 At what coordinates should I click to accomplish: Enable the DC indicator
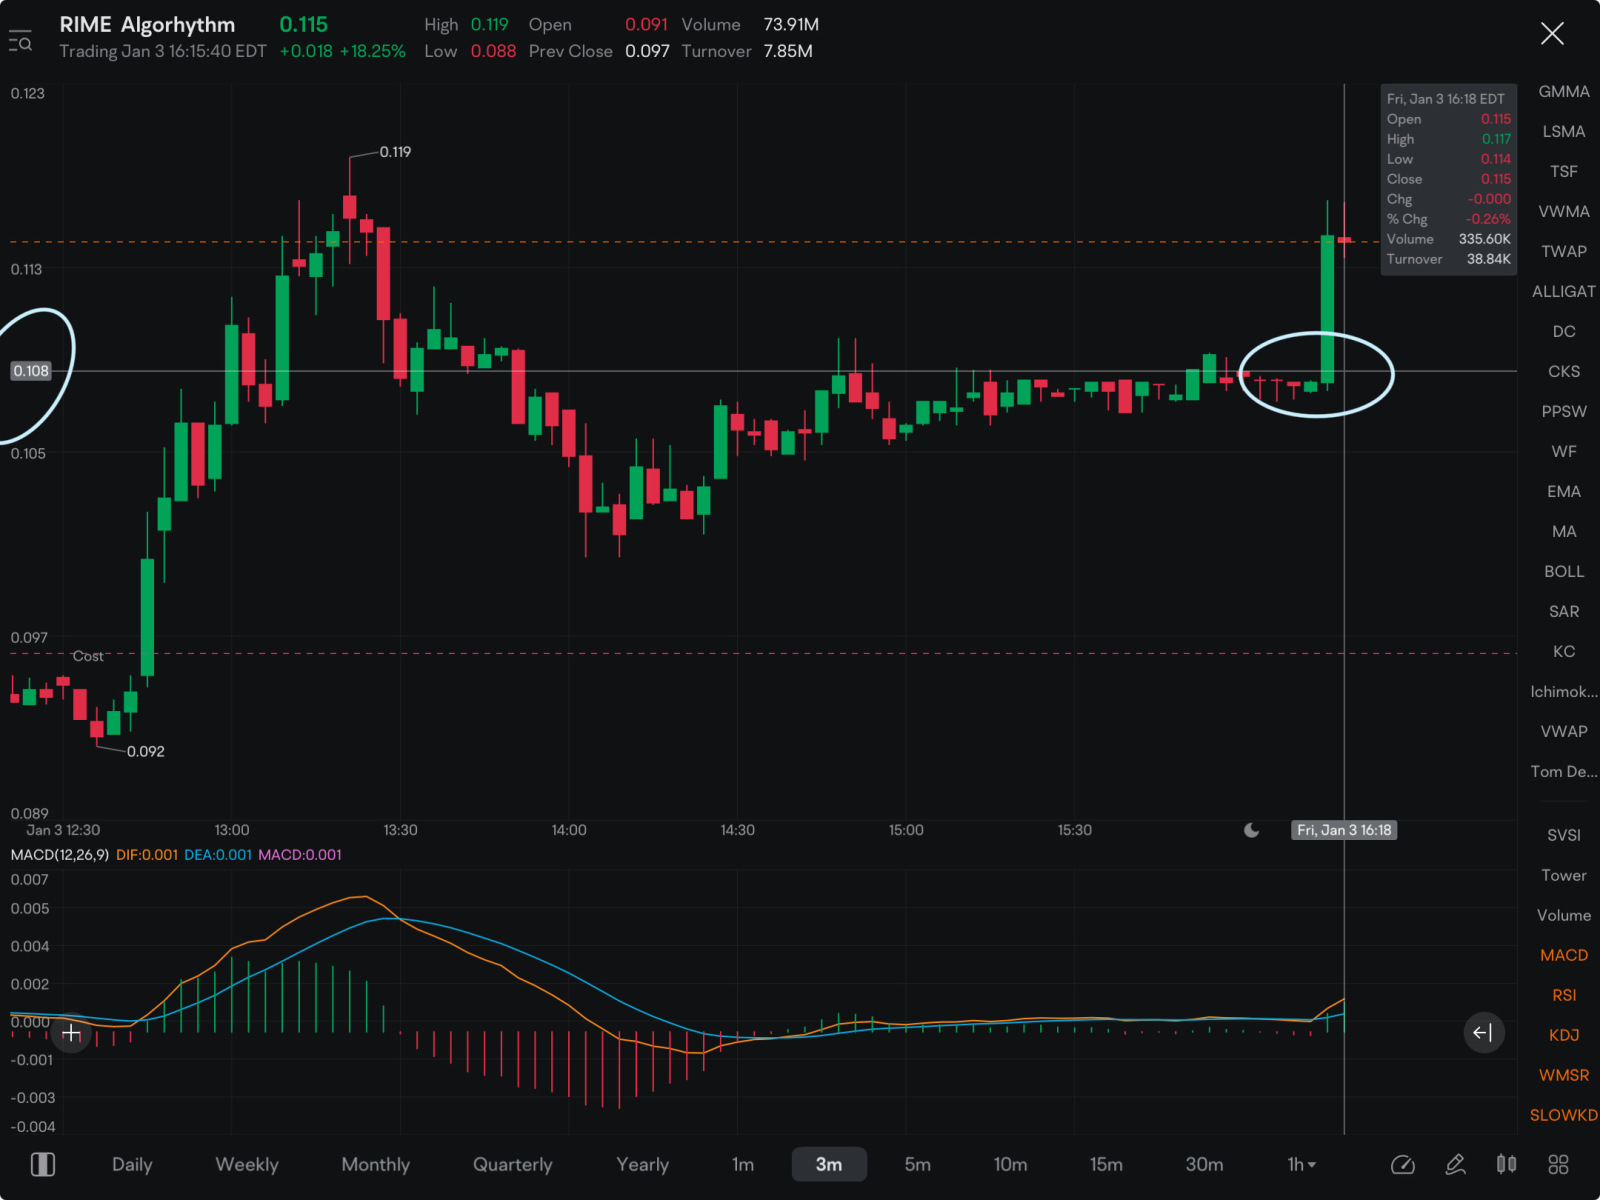click(x=1564, y=331)
